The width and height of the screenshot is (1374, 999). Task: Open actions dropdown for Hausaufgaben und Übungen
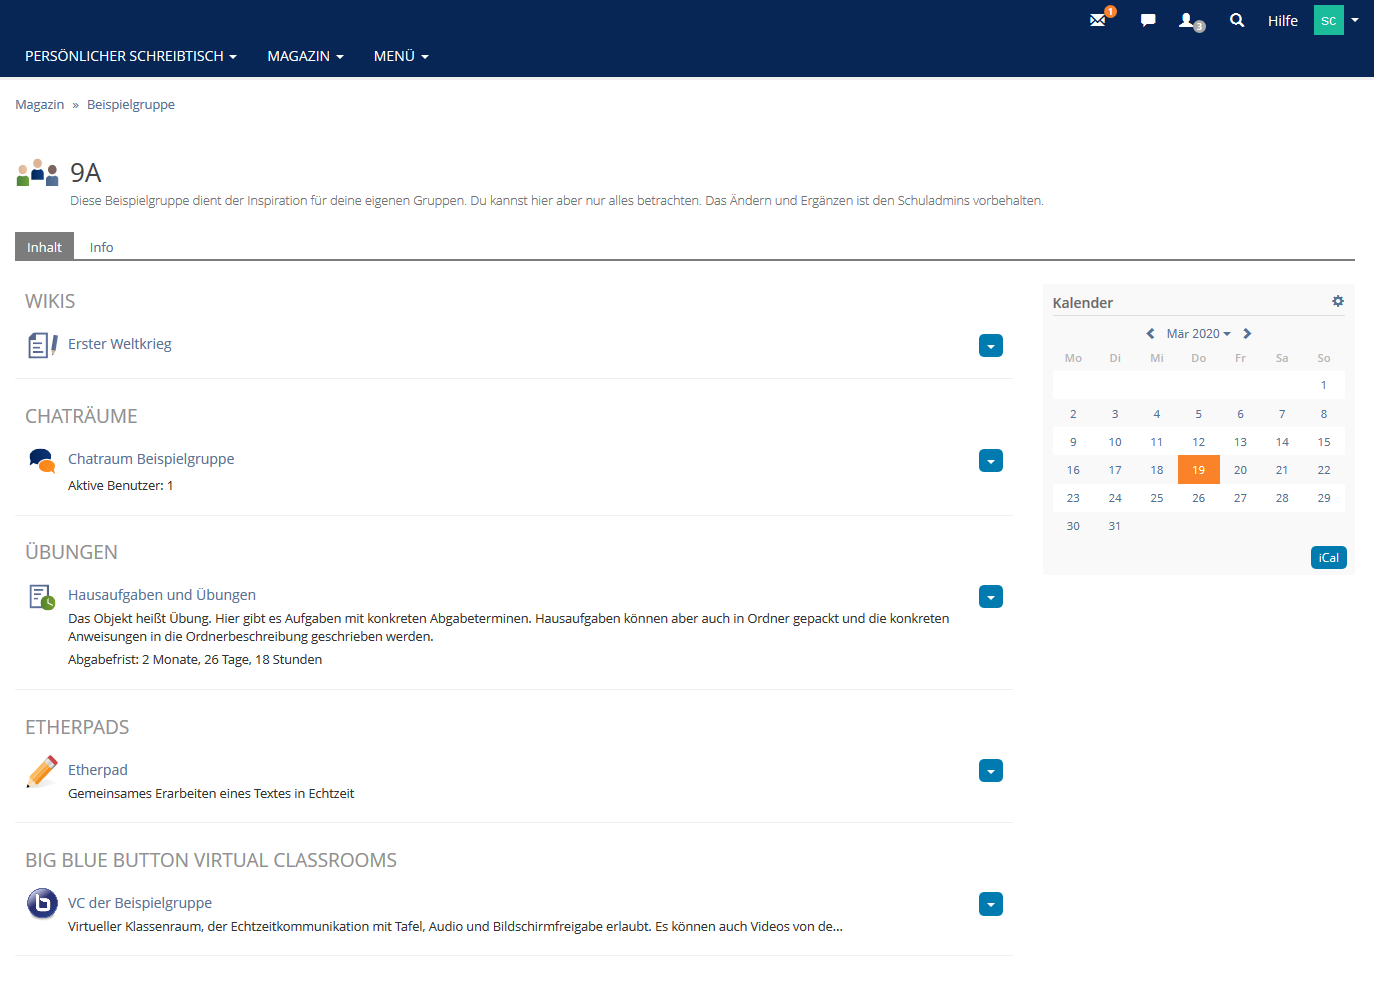coord(990,597)
